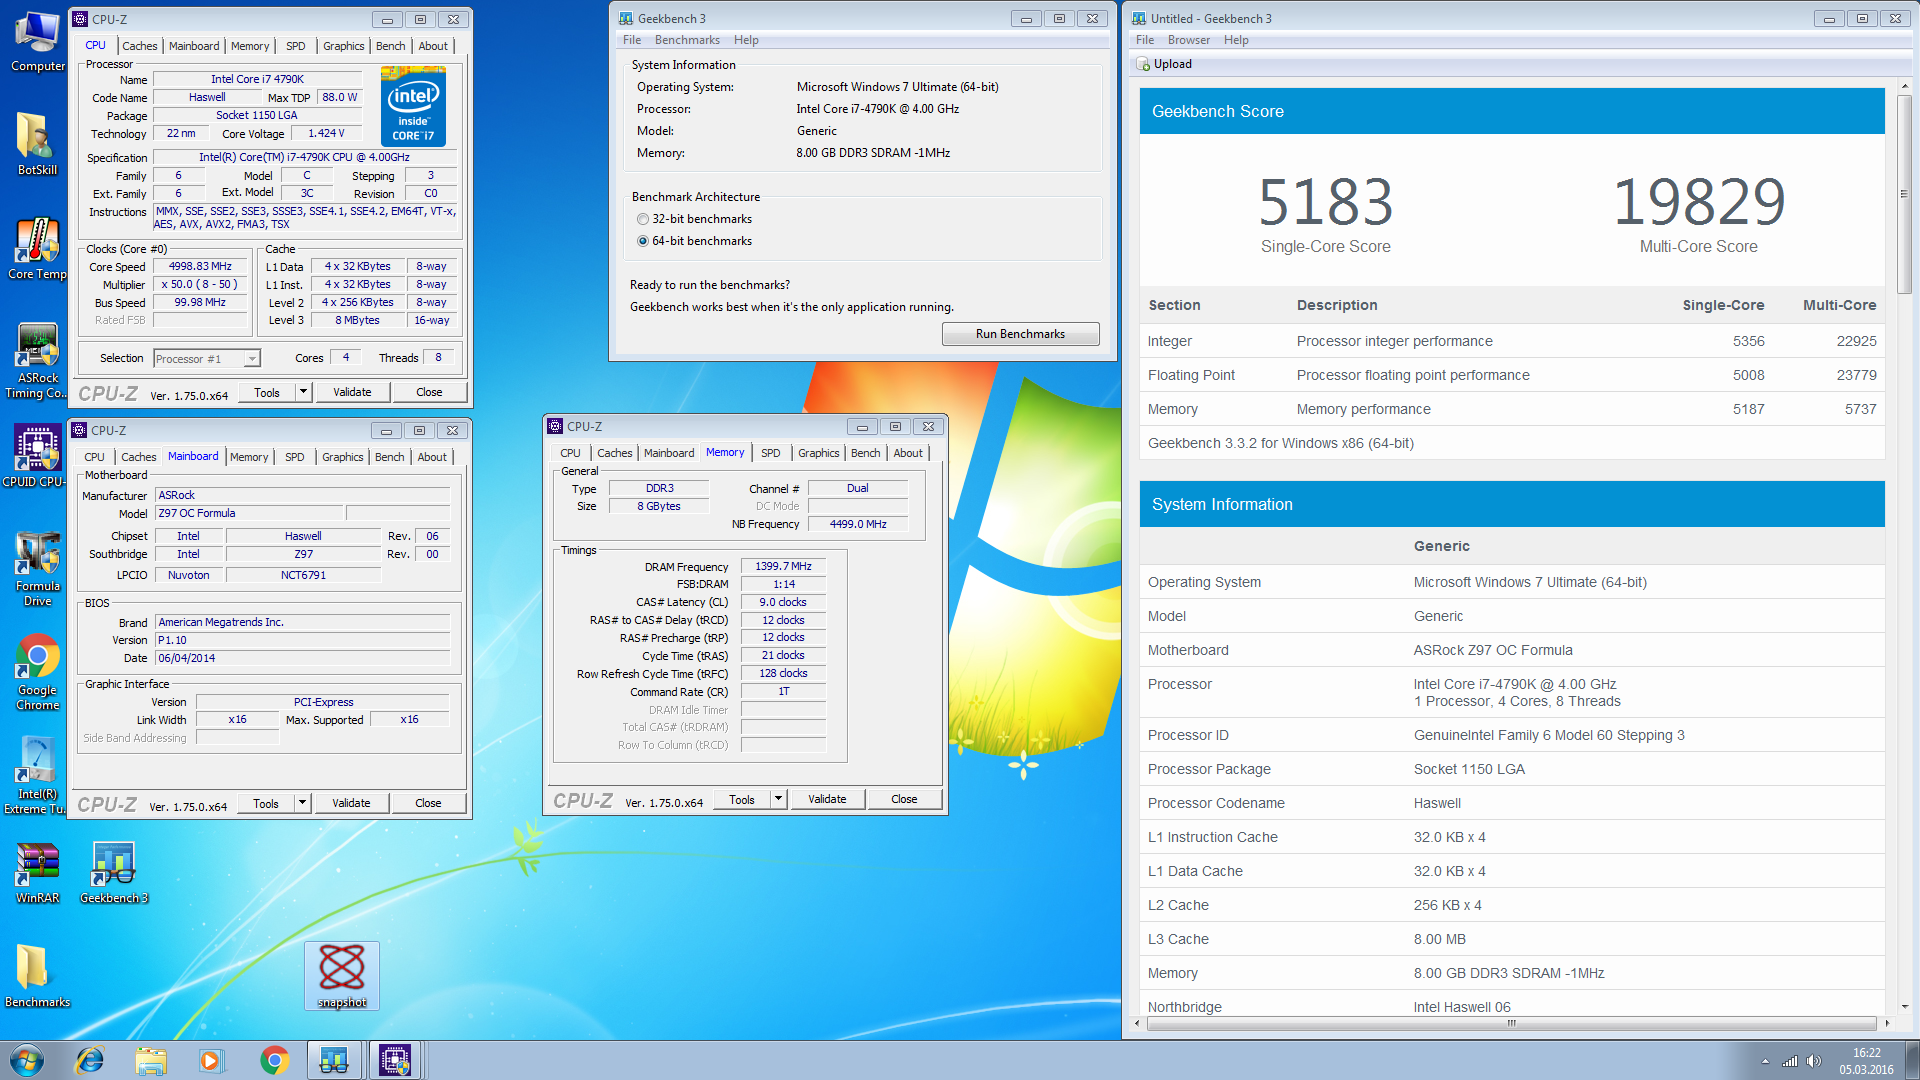Expand Tools dropdown in Mainboard CPU-Z window
Screen dimensions: 1920x1080
[302, 803]
